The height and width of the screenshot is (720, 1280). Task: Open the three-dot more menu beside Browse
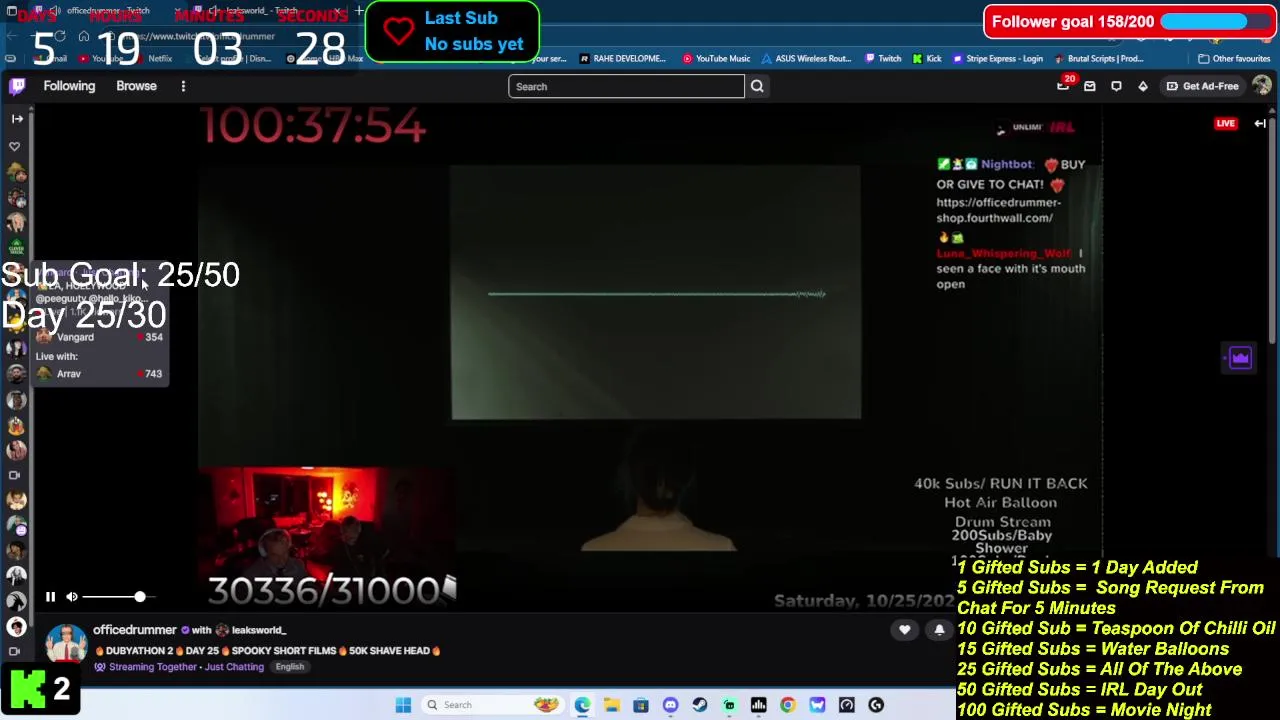coord(183,86)
